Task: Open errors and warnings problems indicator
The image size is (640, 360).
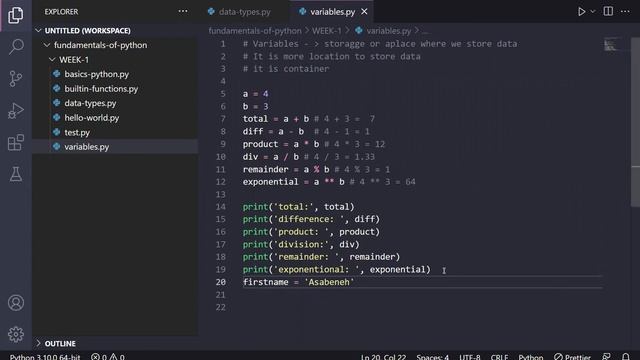Action: (x=108, y=357)
